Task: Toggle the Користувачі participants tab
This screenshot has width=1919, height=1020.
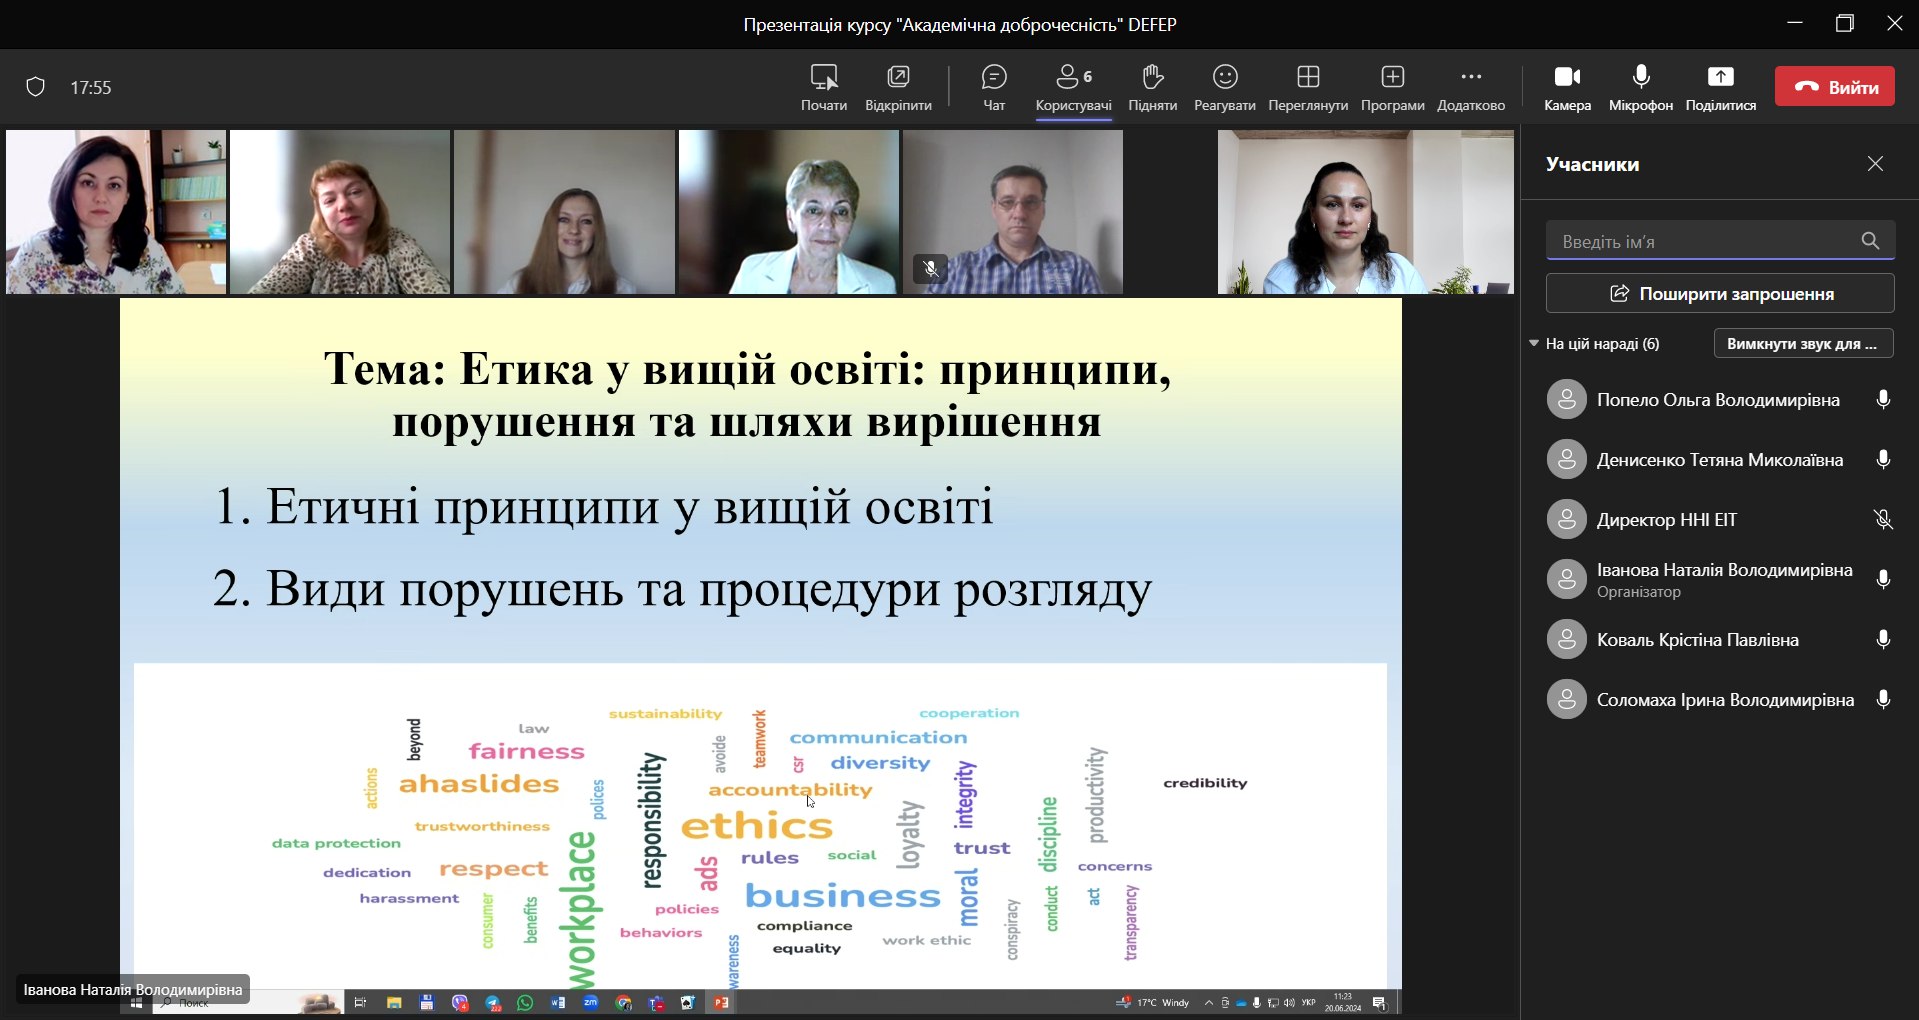Action: (x=1073, y=87)
